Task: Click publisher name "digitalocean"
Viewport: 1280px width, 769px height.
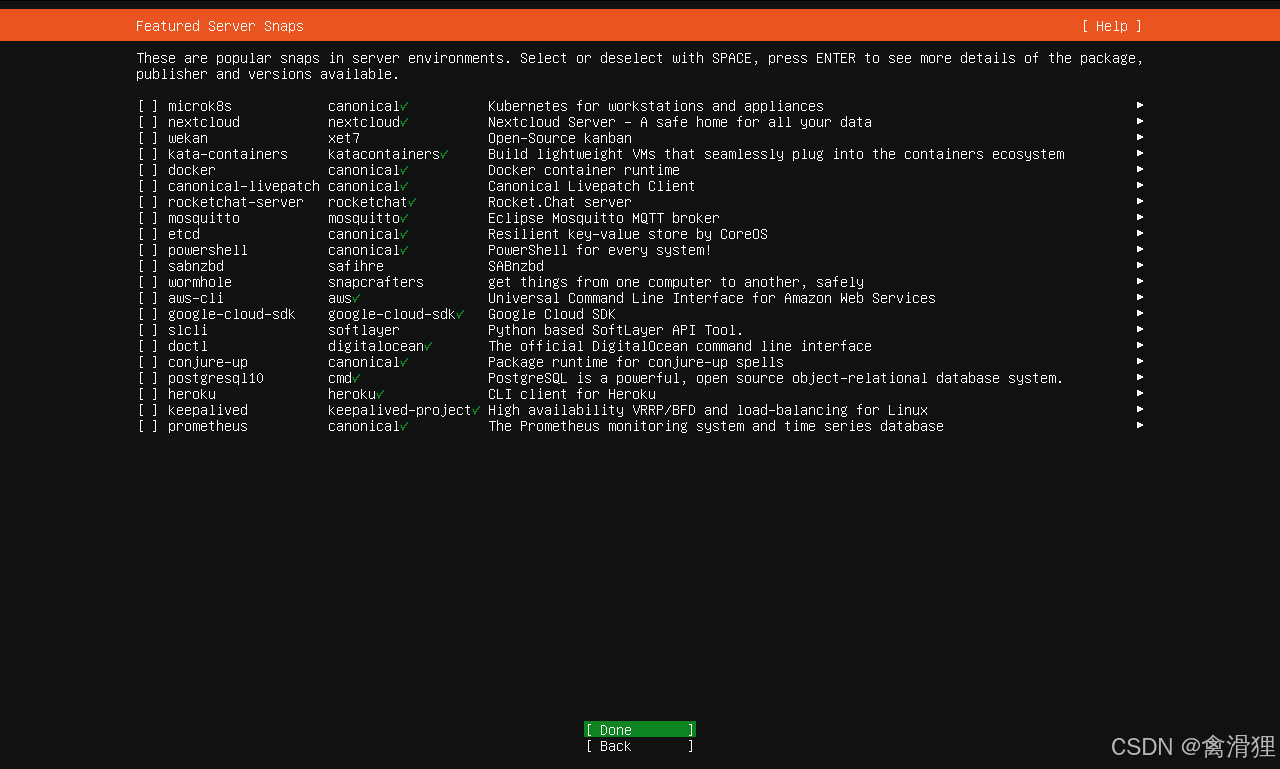Action: [x=376, y=346]
